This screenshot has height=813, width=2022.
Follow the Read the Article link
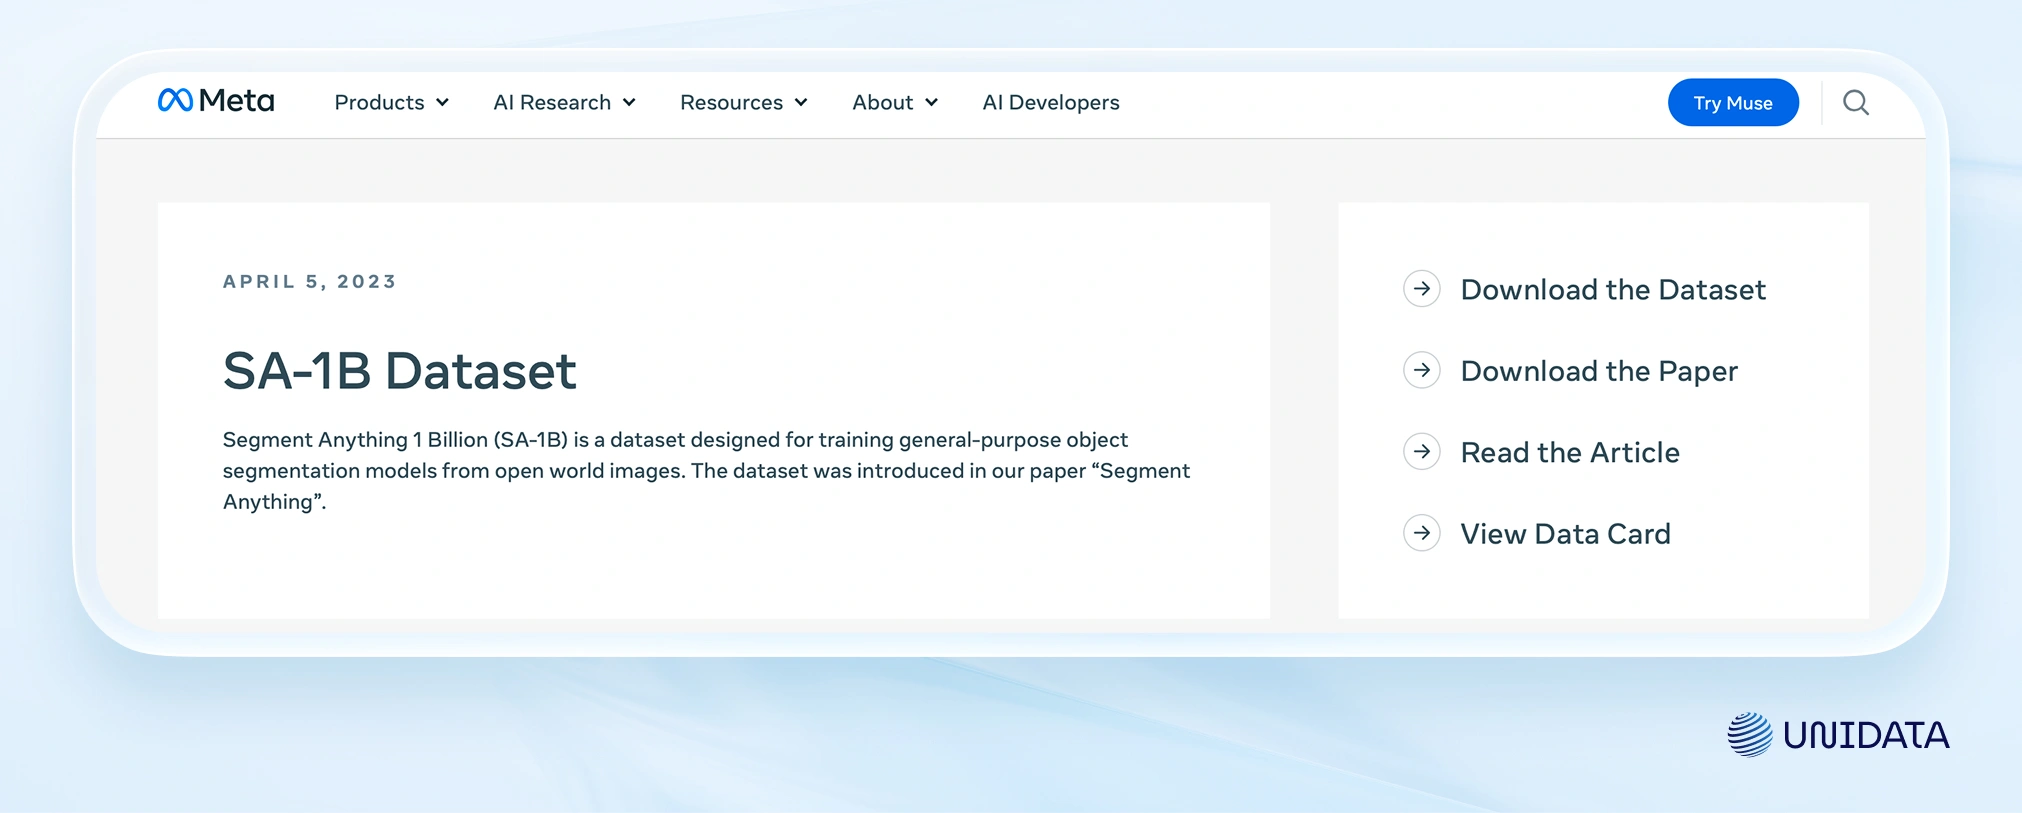click(x=1570, y=453)
